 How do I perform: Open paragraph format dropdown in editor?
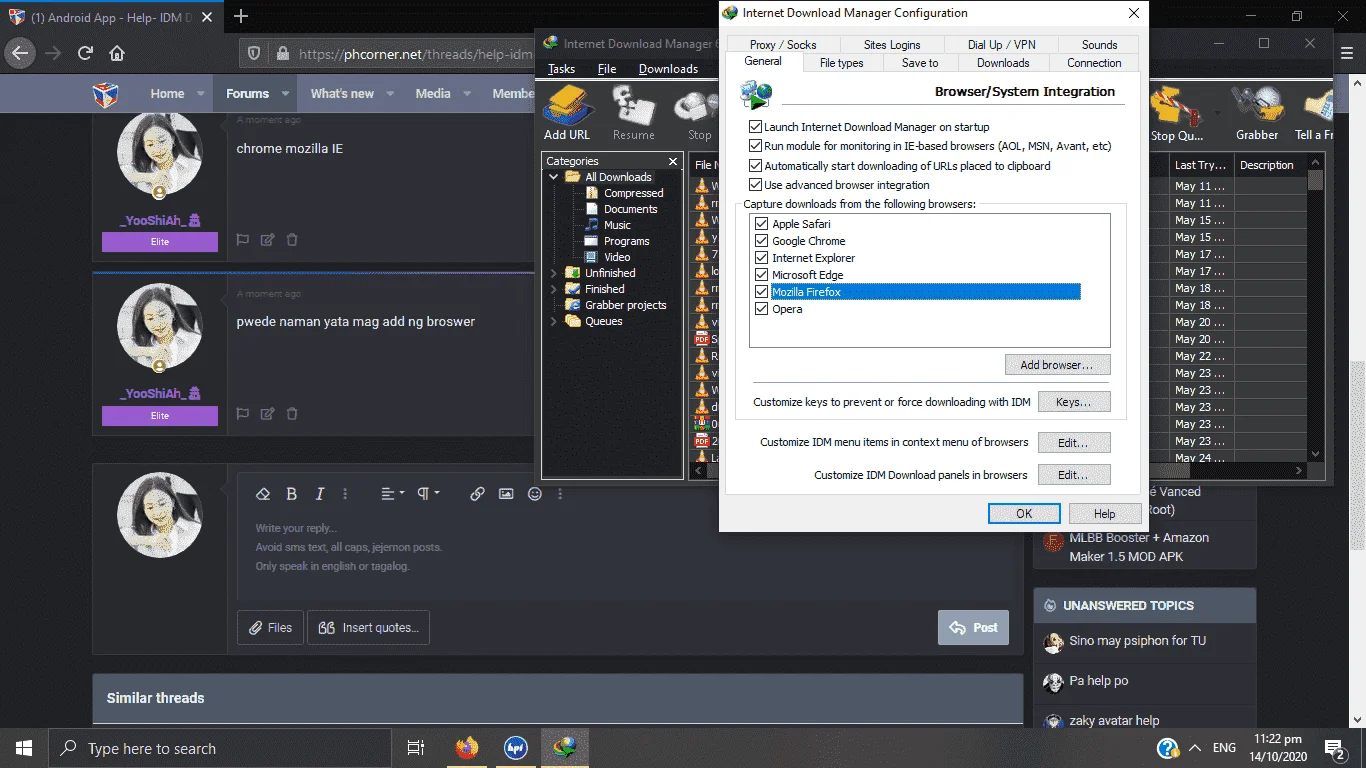click(428, 494)
